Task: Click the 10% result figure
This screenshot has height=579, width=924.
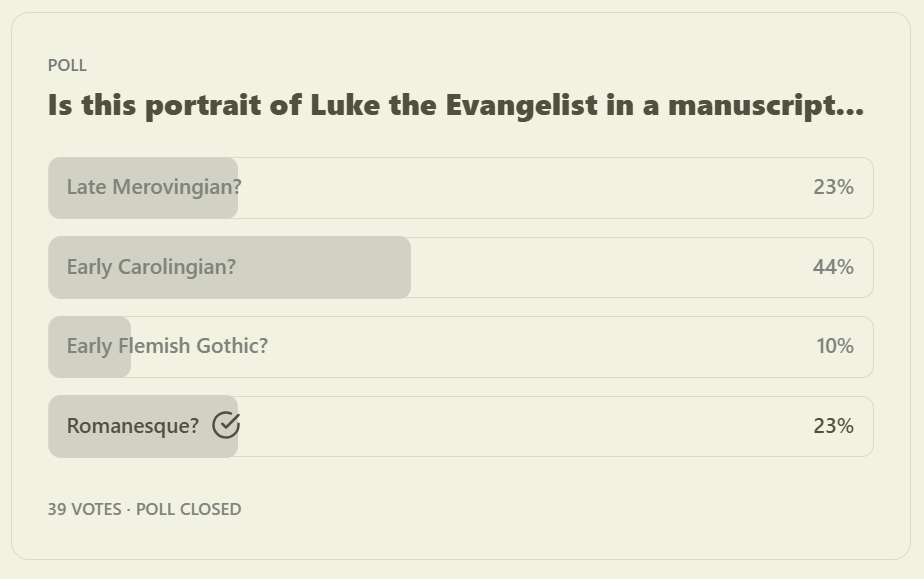Action: [x=834, y=346]
